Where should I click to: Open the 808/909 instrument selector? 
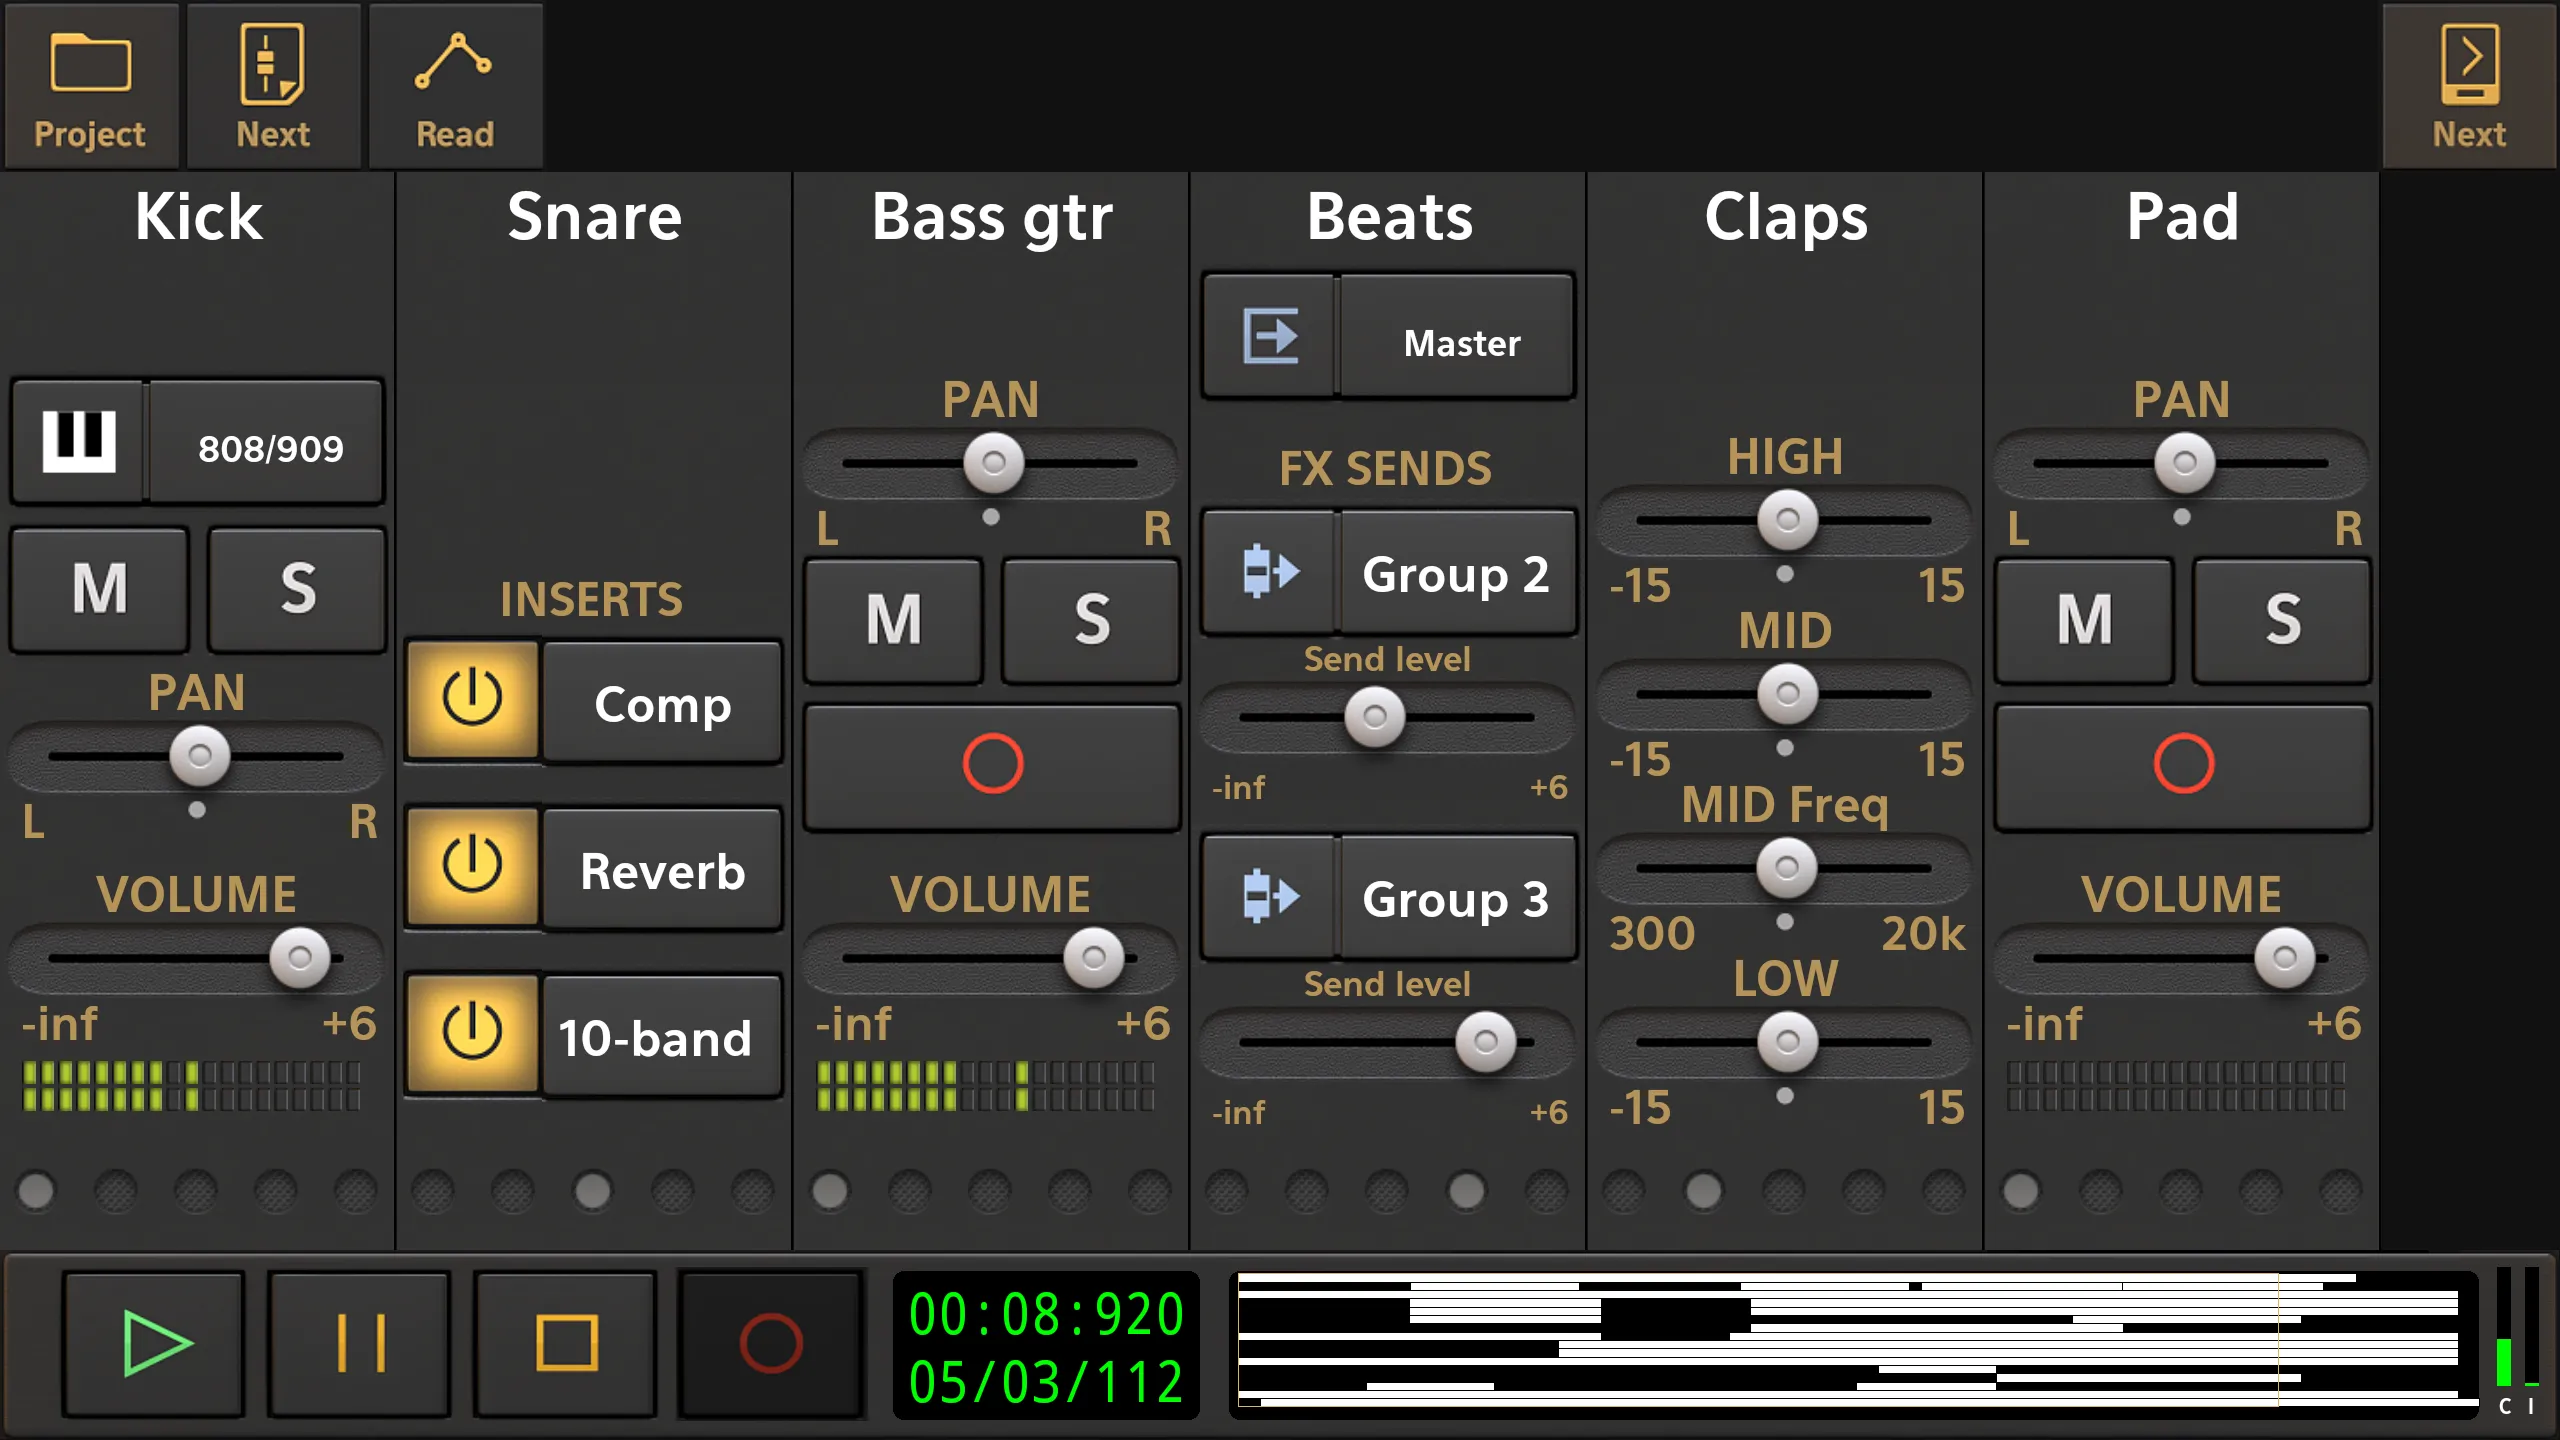click(266, 441)
